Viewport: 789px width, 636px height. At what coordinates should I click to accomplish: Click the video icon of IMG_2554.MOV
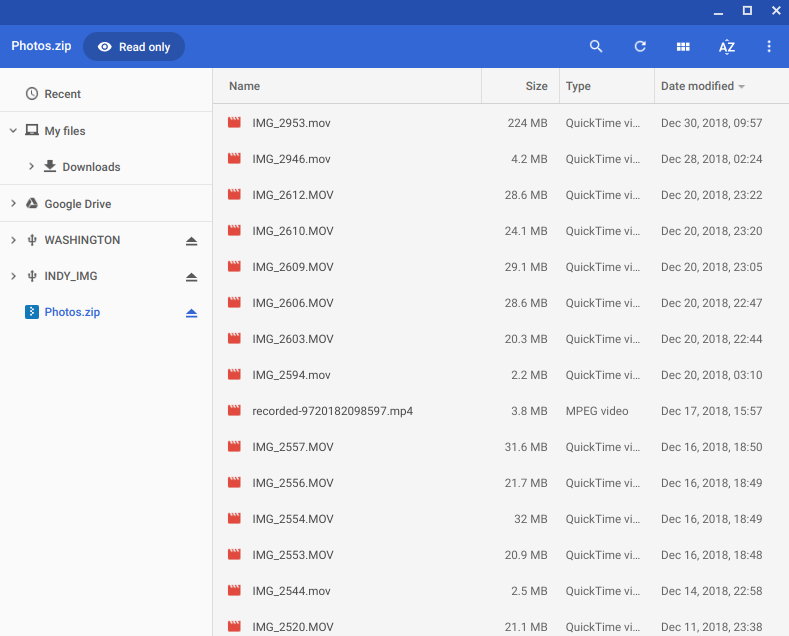(234, 518)
